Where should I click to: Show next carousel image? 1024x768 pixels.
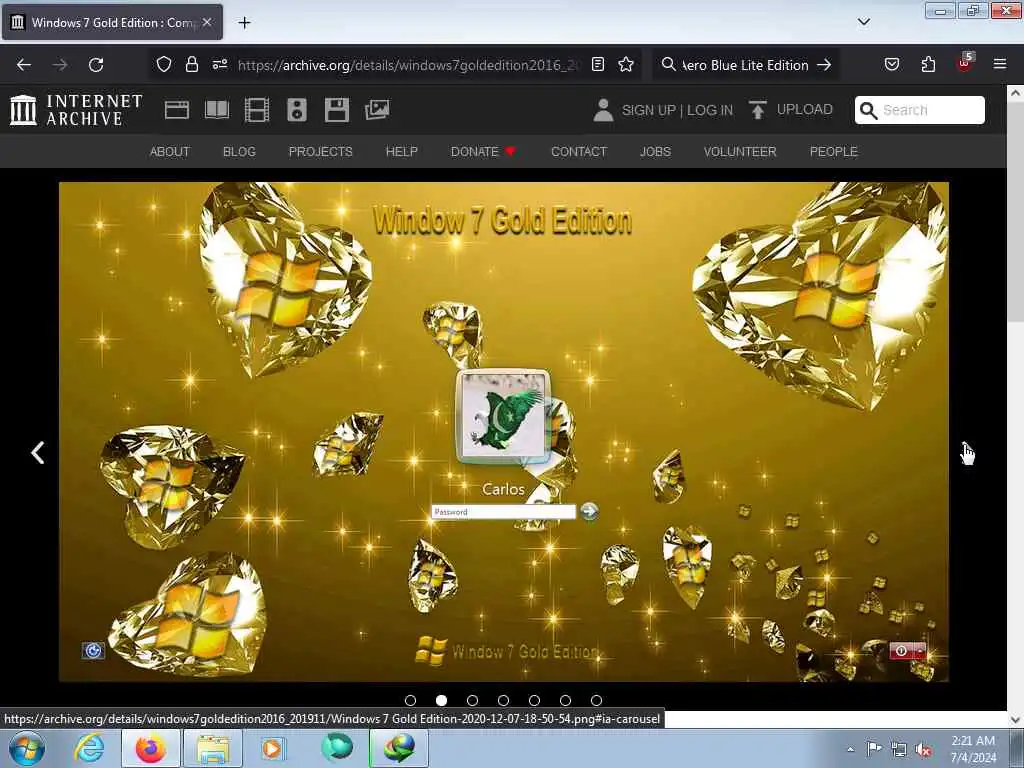click(x=968, y=453)
